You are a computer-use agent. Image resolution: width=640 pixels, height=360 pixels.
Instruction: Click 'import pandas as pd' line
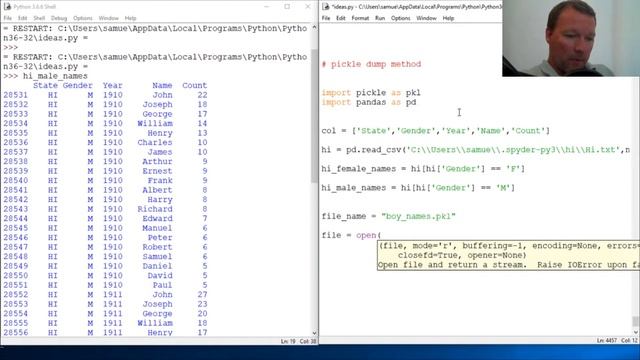(x=369, y=102)
